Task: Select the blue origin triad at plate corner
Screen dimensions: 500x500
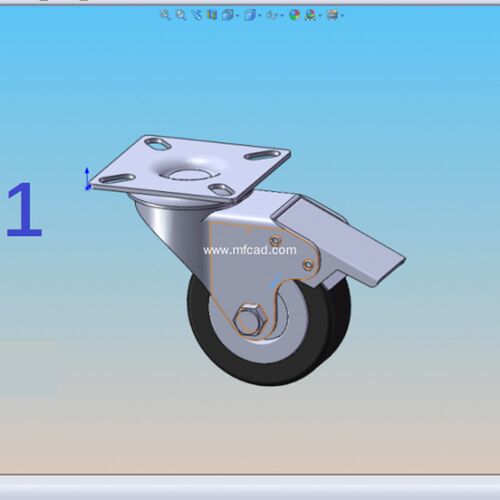Action: 87,179
